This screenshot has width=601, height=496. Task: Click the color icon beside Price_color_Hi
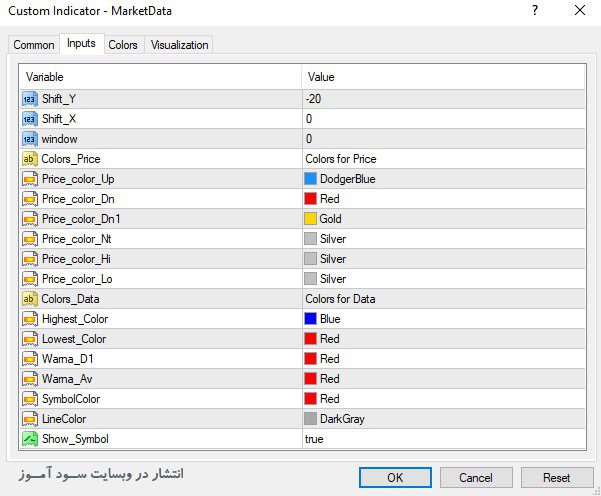(30, 259)
